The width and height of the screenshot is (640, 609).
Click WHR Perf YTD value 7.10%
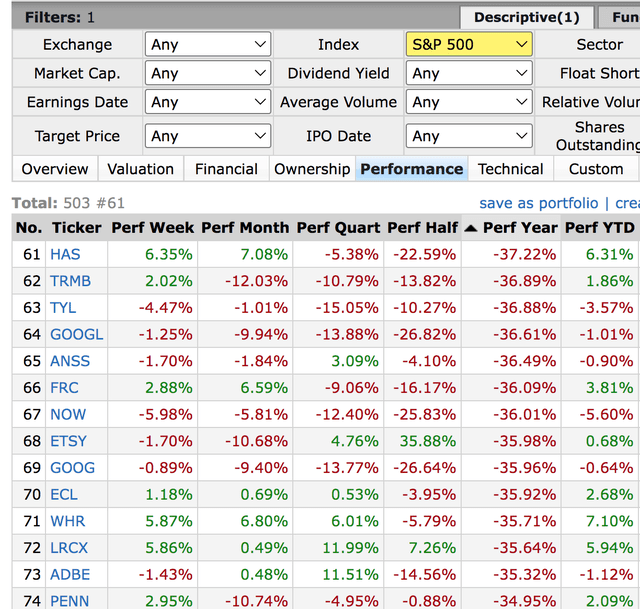tap(609, 521)
